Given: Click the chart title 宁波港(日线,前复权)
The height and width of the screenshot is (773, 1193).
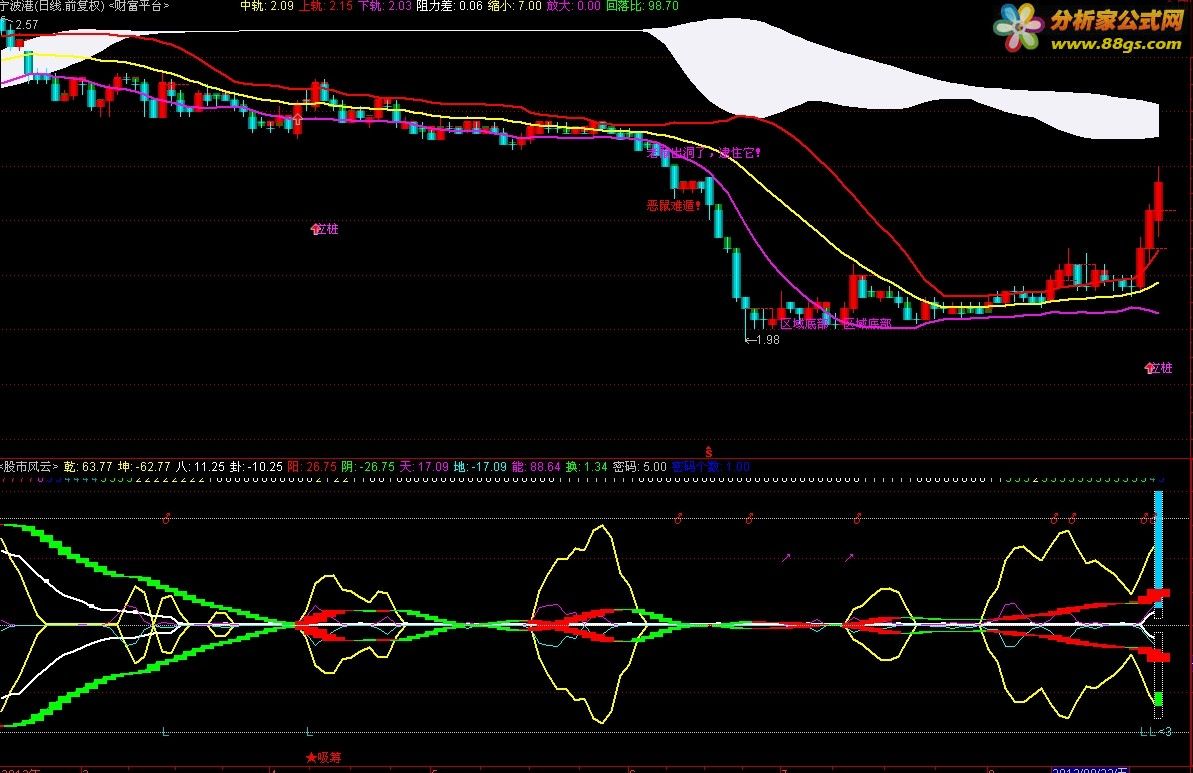Looking at the screenshot, I should pyautogui.click(x=53, y=6).
